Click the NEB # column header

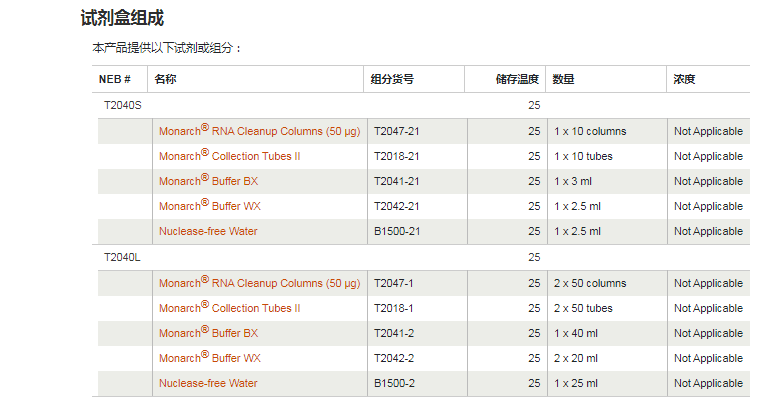tap(115, 79)
